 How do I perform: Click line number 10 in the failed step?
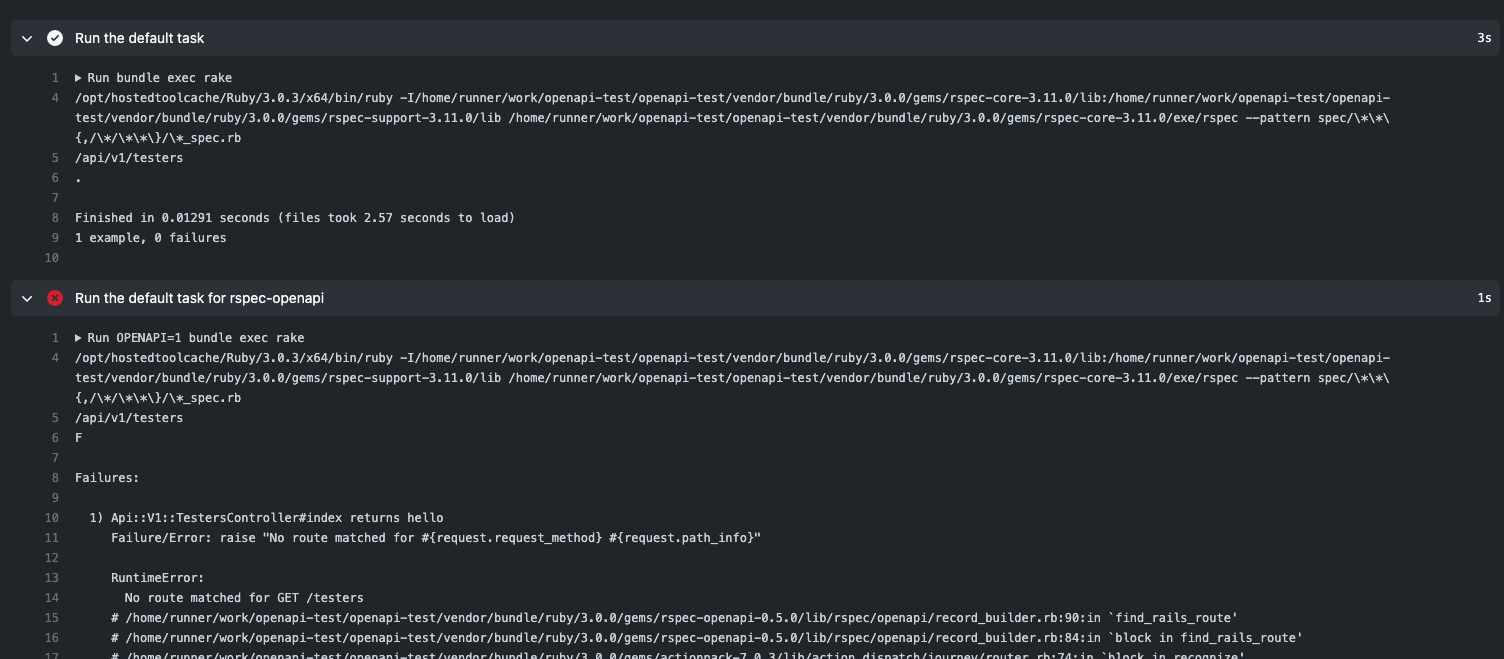(x=52, y=518)
